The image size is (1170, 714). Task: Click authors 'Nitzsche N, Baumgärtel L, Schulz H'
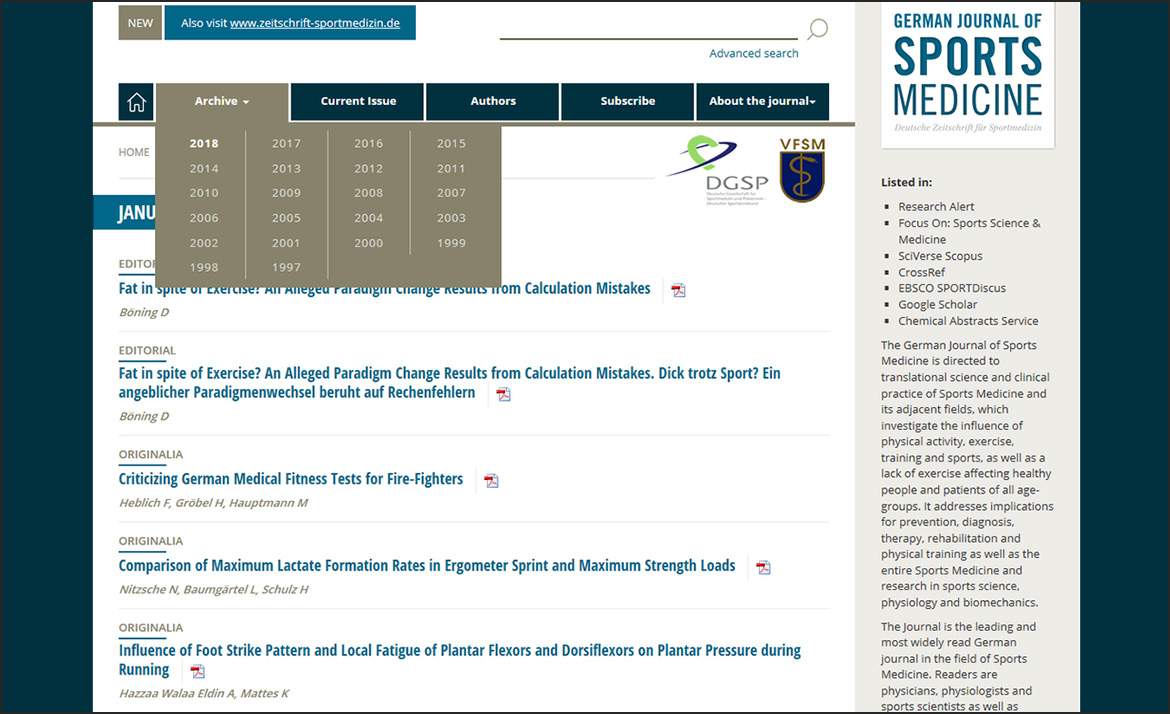213,589
